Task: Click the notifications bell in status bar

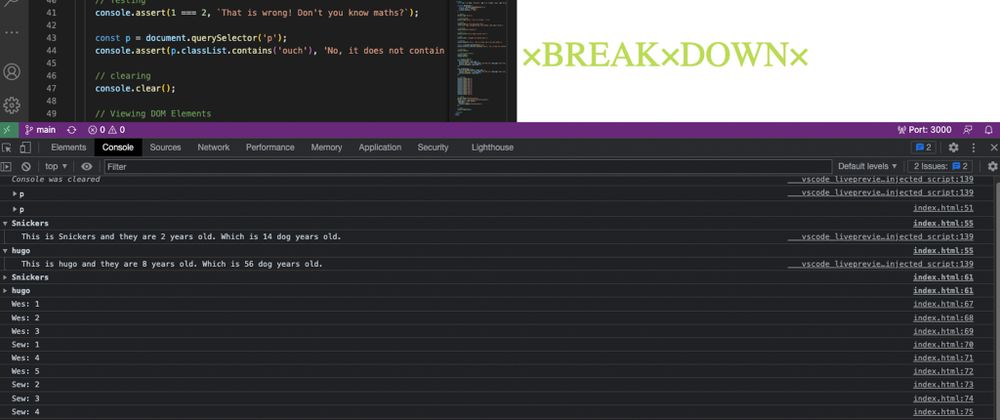Action: pyautogui.click(x=989, y=130)
